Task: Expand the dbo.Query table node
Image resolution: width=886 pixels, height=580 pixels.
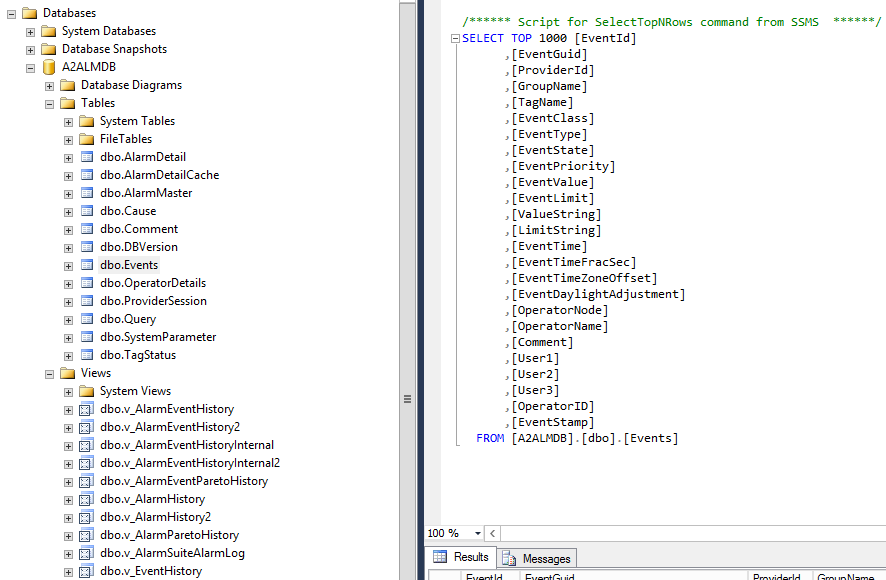Action: pyautogui.click(x=68, y=319)
